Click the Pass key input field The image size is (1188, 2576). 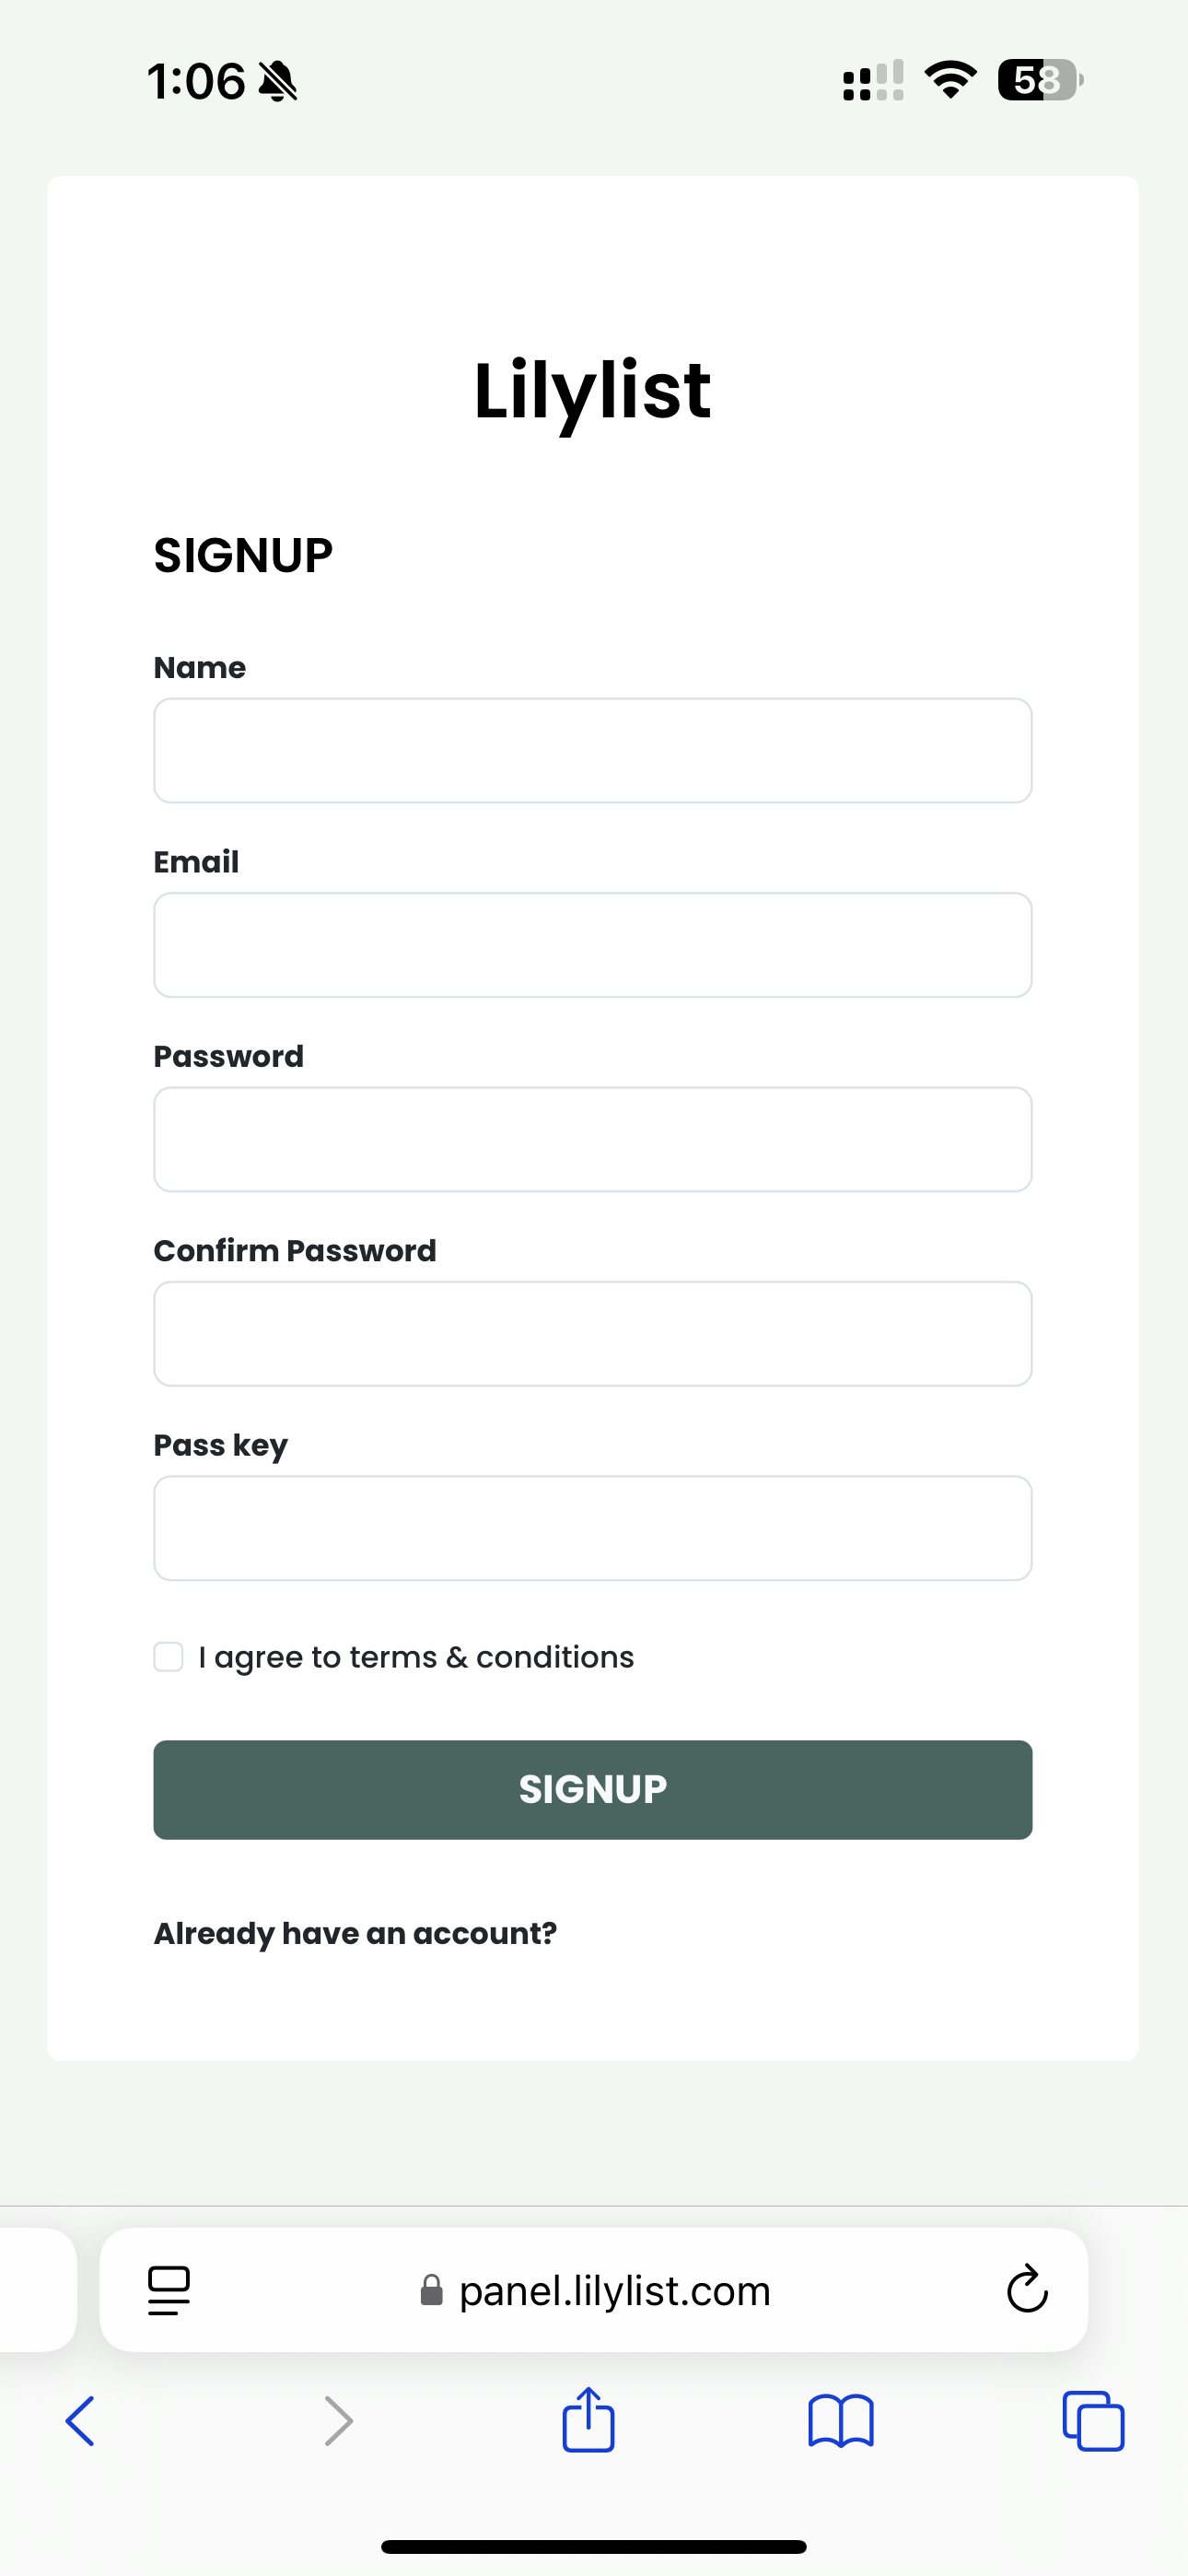593,1528
